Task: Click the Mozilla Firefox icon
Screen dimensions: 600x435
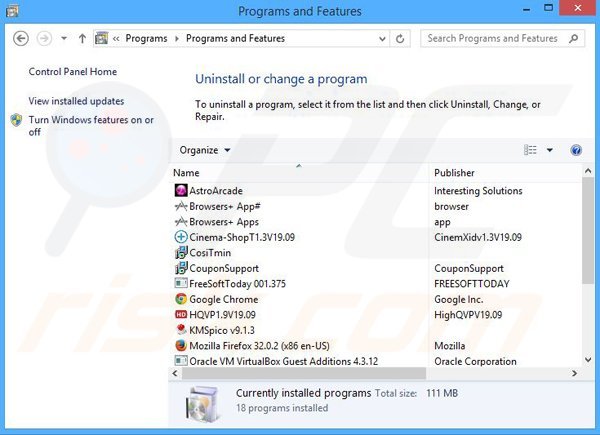Action: [x=181, y=345]
